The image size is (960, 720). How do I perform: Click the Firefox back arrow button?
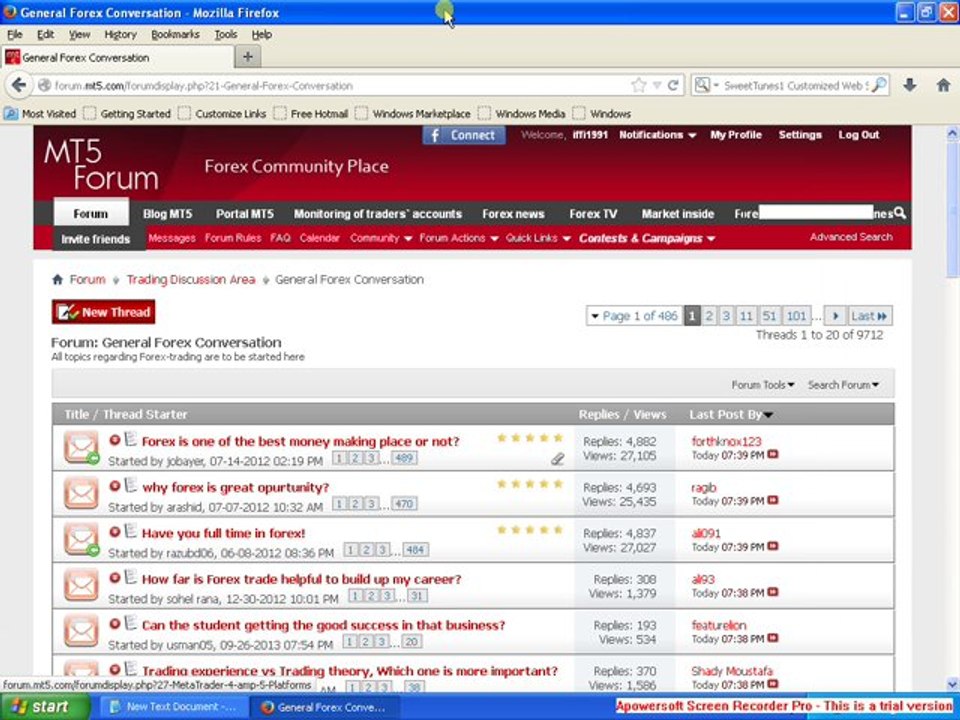(x=18, y=86)
